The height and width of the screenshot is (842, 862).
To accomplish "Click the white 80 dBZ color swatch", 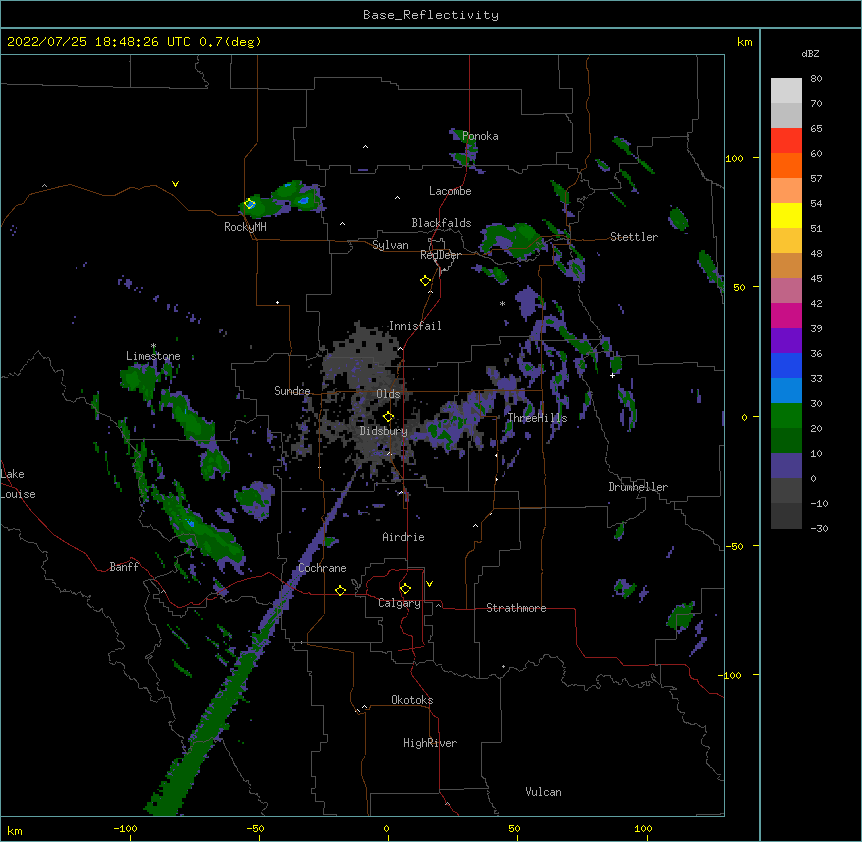I will pyautogui.click(x=786, y=91).
